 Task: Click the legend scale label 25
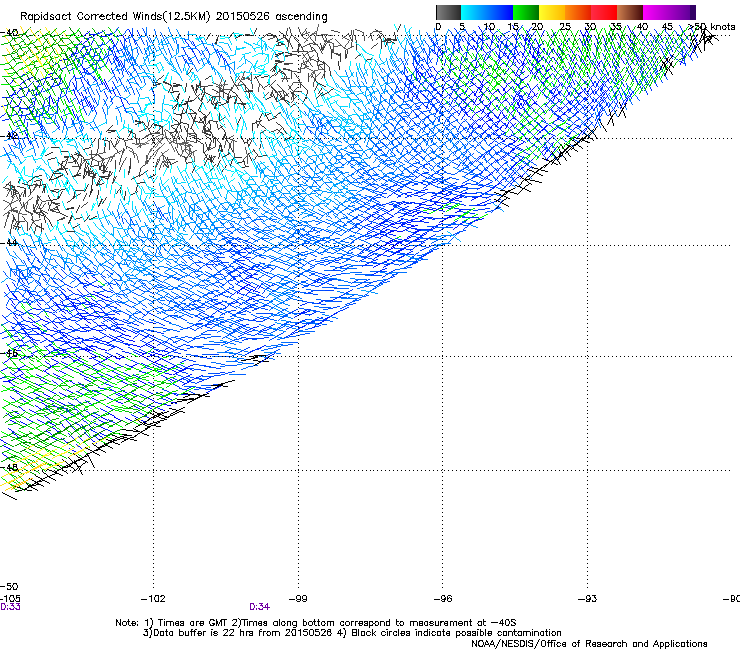(x=564, y=27)
